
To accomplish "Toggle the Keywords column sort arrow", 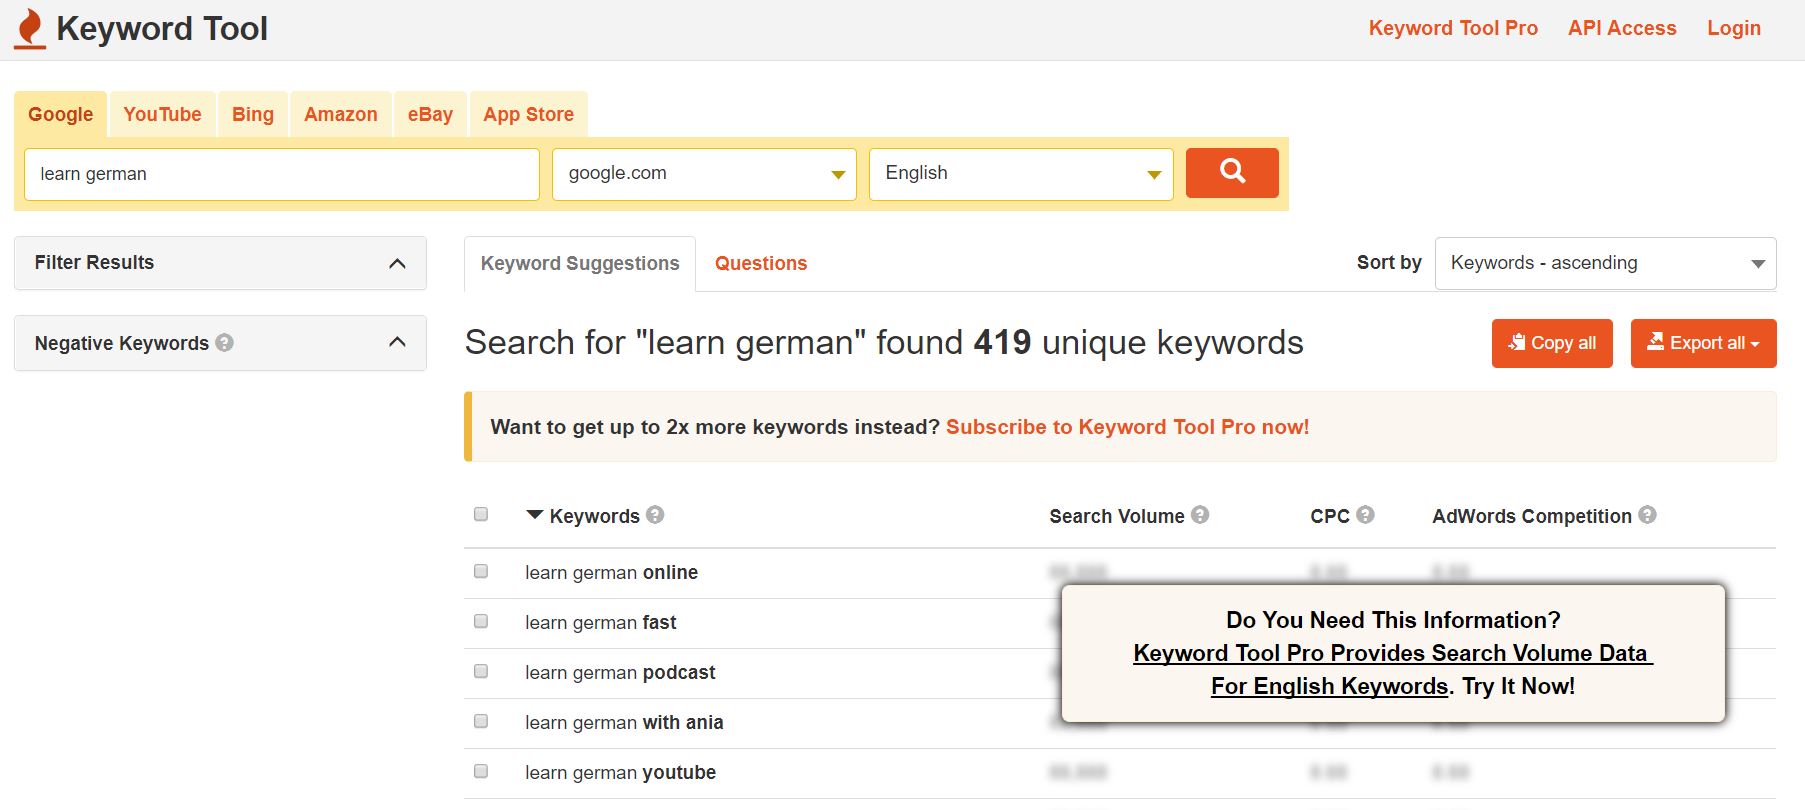I will click(535, 515).
